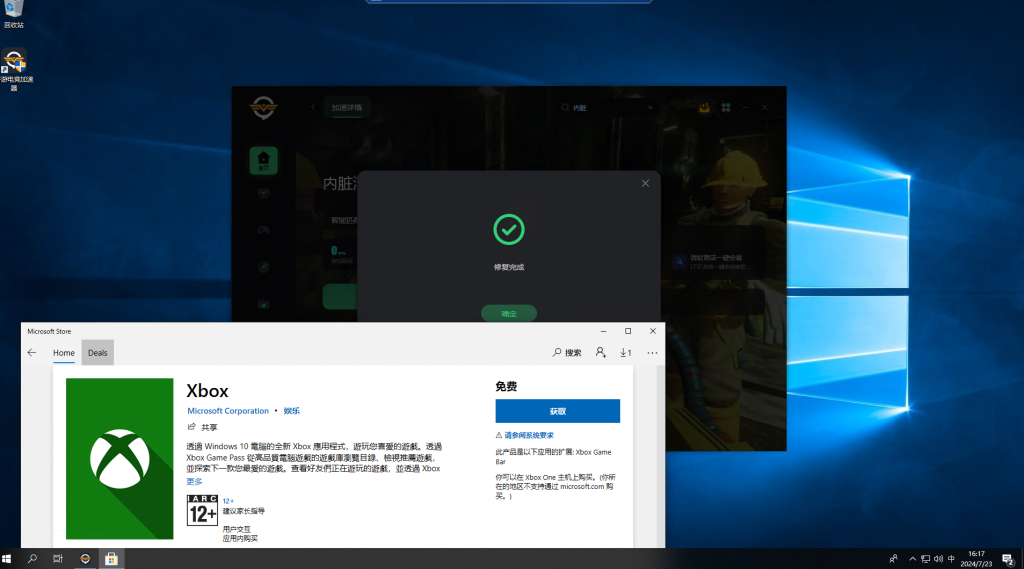Switch to the Deals tab
The width and height of the screenshot is (1024, 569).
click(97, 353)
